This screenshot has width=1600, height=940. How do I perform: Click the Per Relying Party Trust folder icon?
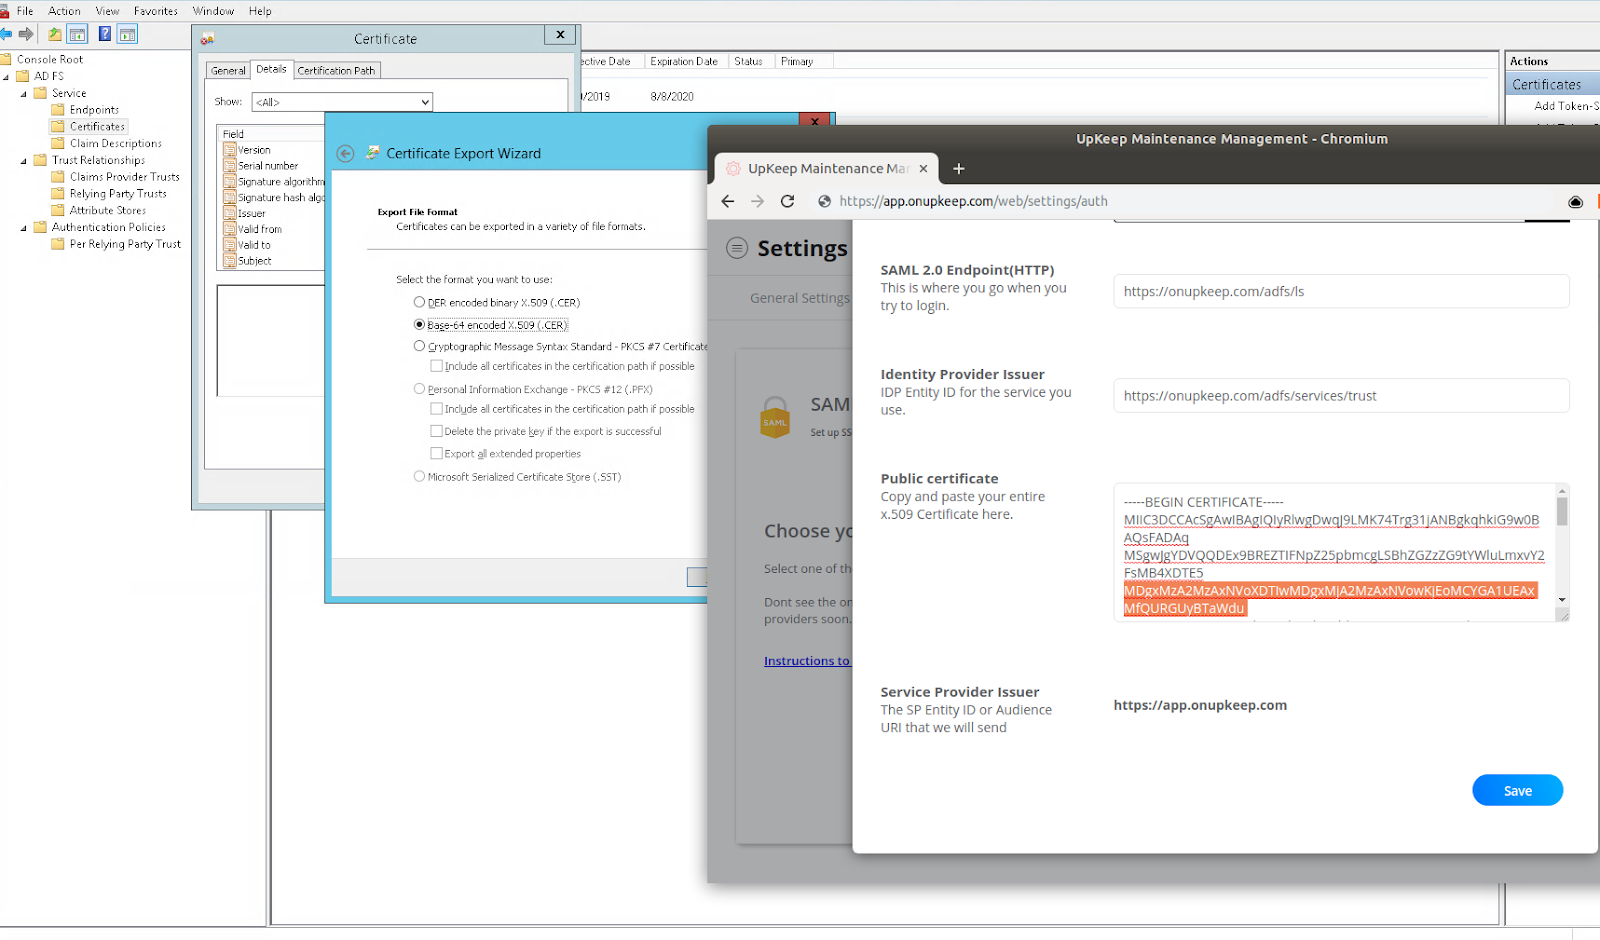(x=58, y=244)
